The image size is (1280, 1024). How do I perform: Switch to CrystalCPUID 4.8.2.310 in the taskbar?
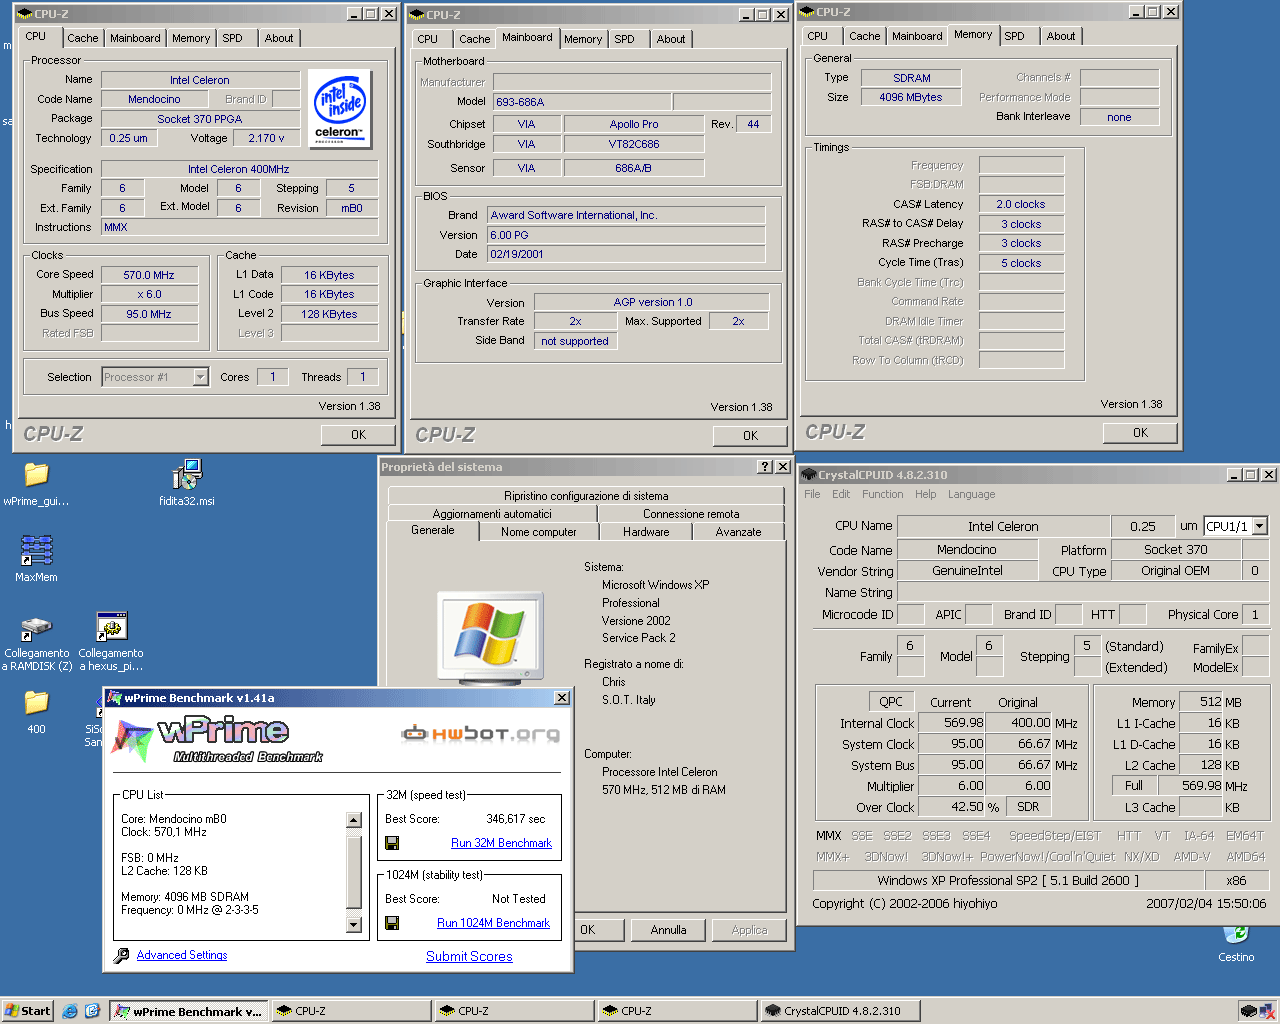point(842,1011)
